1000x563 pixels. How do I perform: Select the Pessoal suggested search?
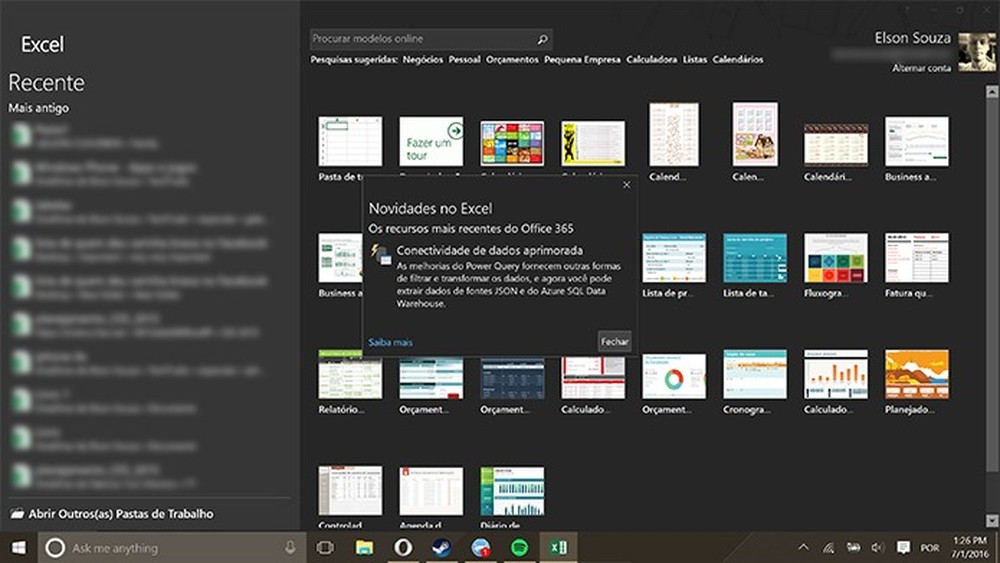point(464,59)
